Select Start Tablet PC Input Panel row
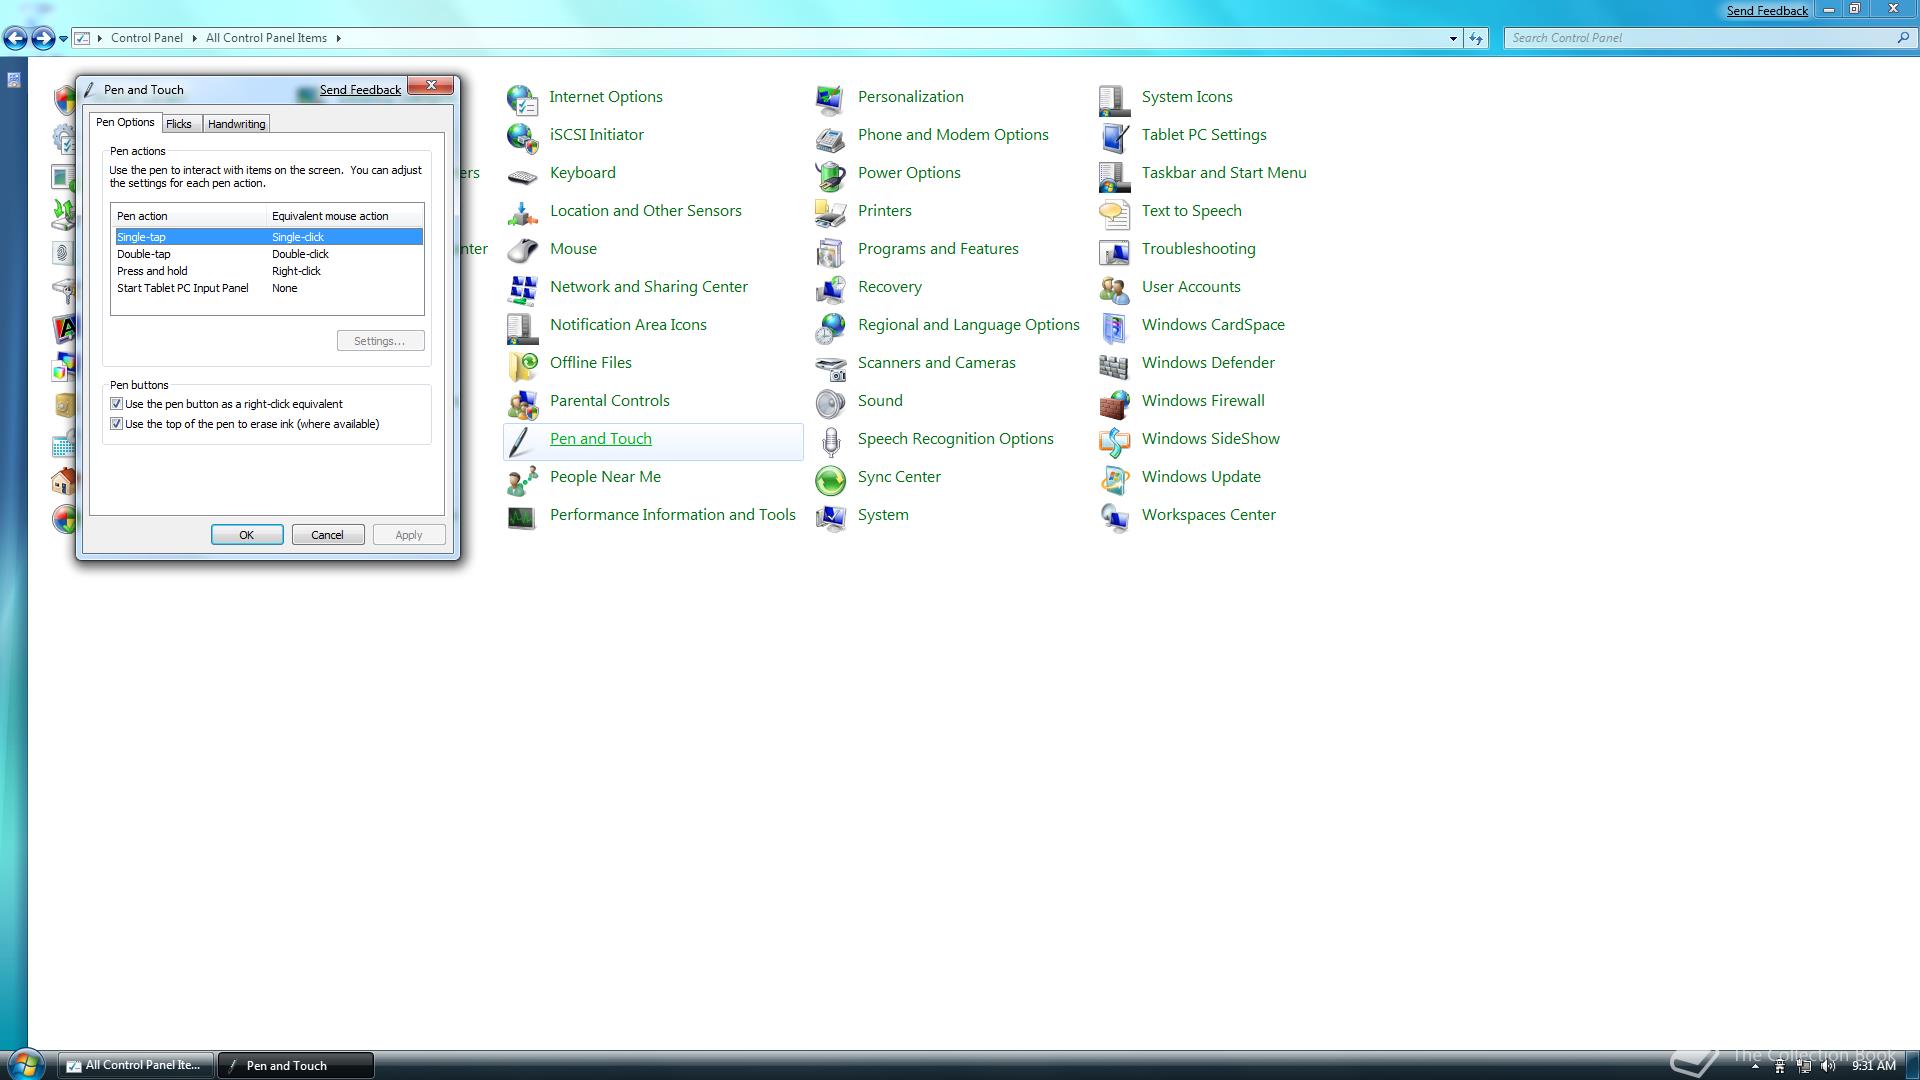 coord(268,288)
